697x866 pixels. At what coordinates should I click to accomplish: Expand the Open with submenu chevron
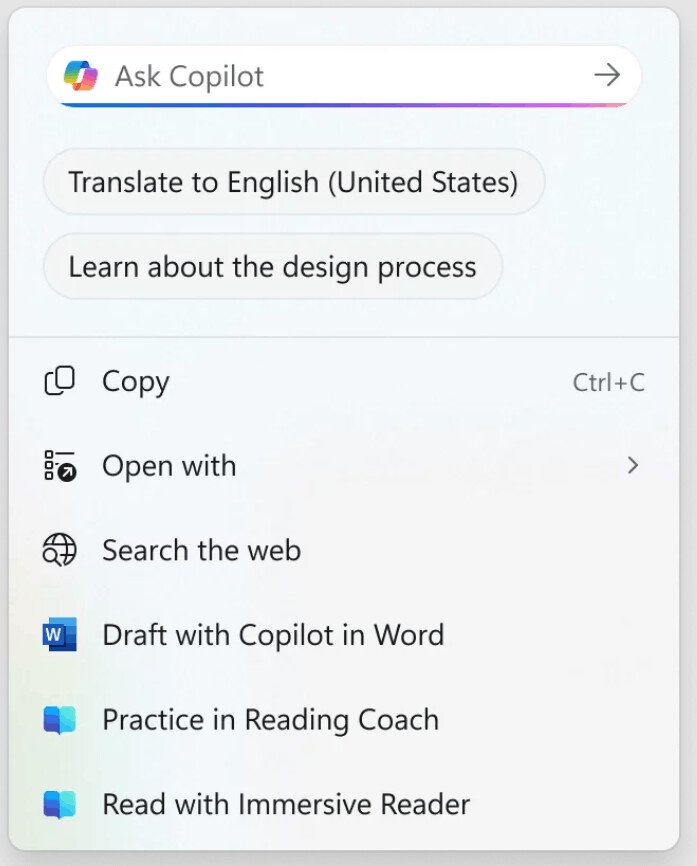(633, 466)
